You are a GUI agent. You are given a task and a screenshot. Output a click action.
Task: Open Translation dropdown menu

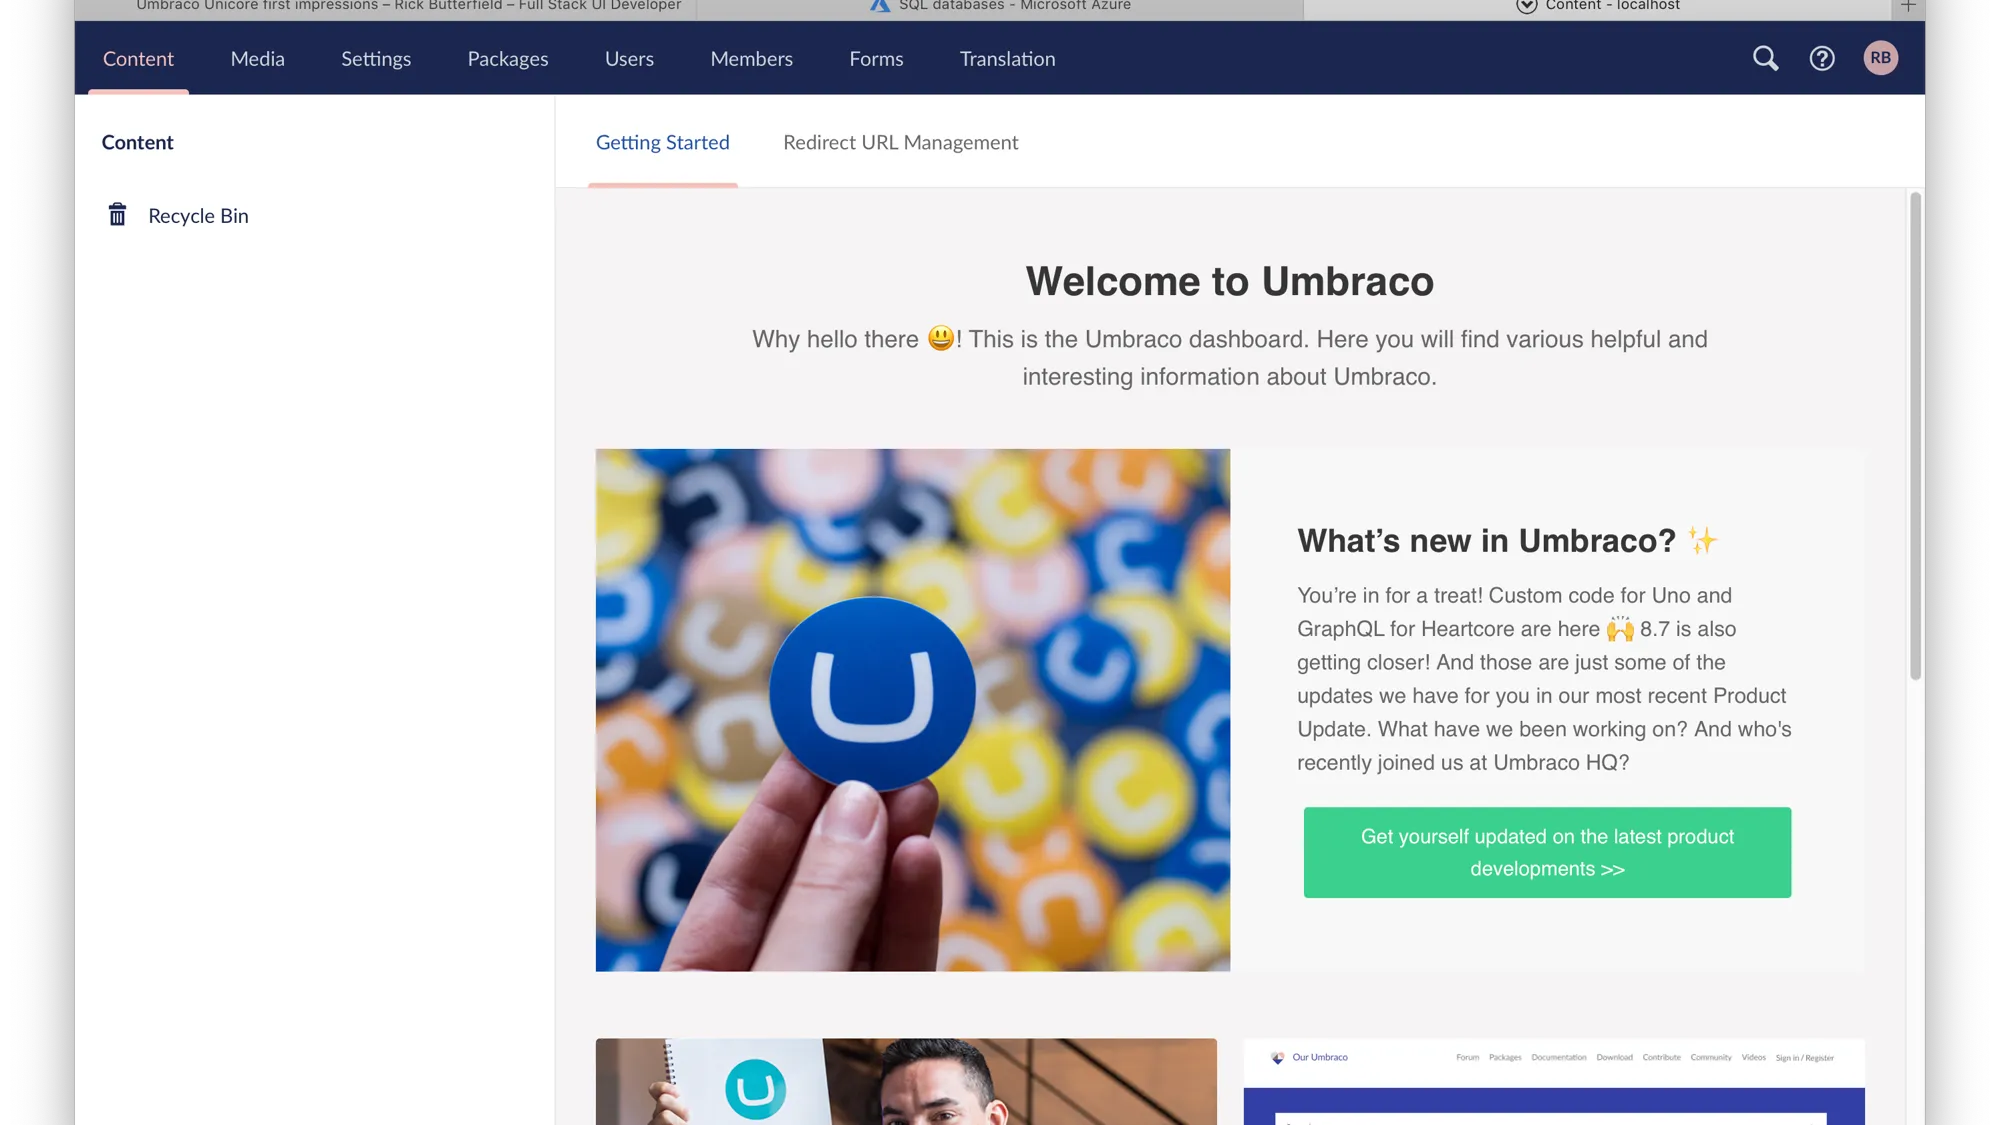1005,58
